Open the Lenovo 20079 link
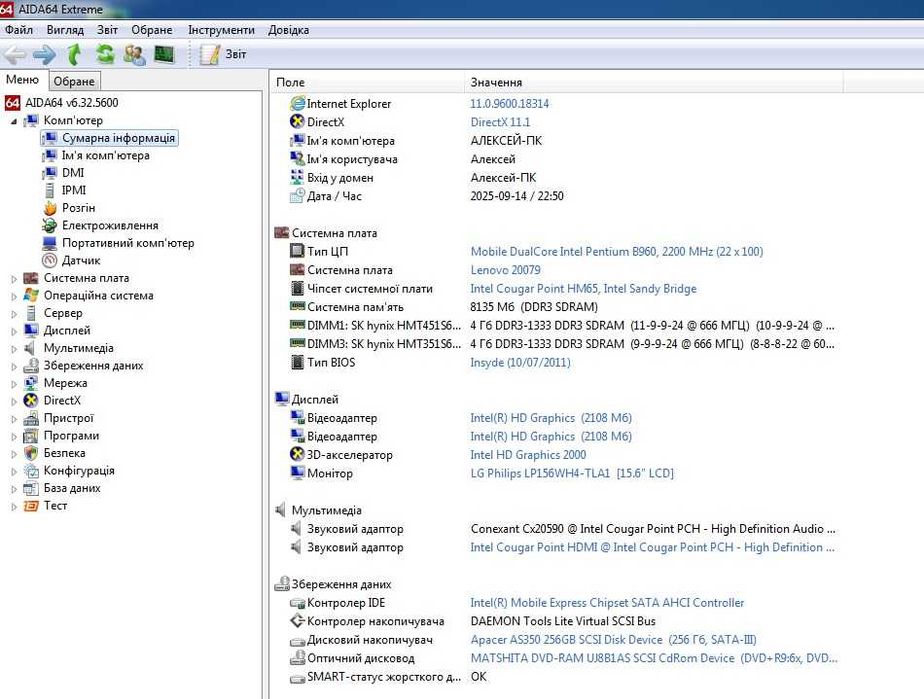 [x=506, y=270]
